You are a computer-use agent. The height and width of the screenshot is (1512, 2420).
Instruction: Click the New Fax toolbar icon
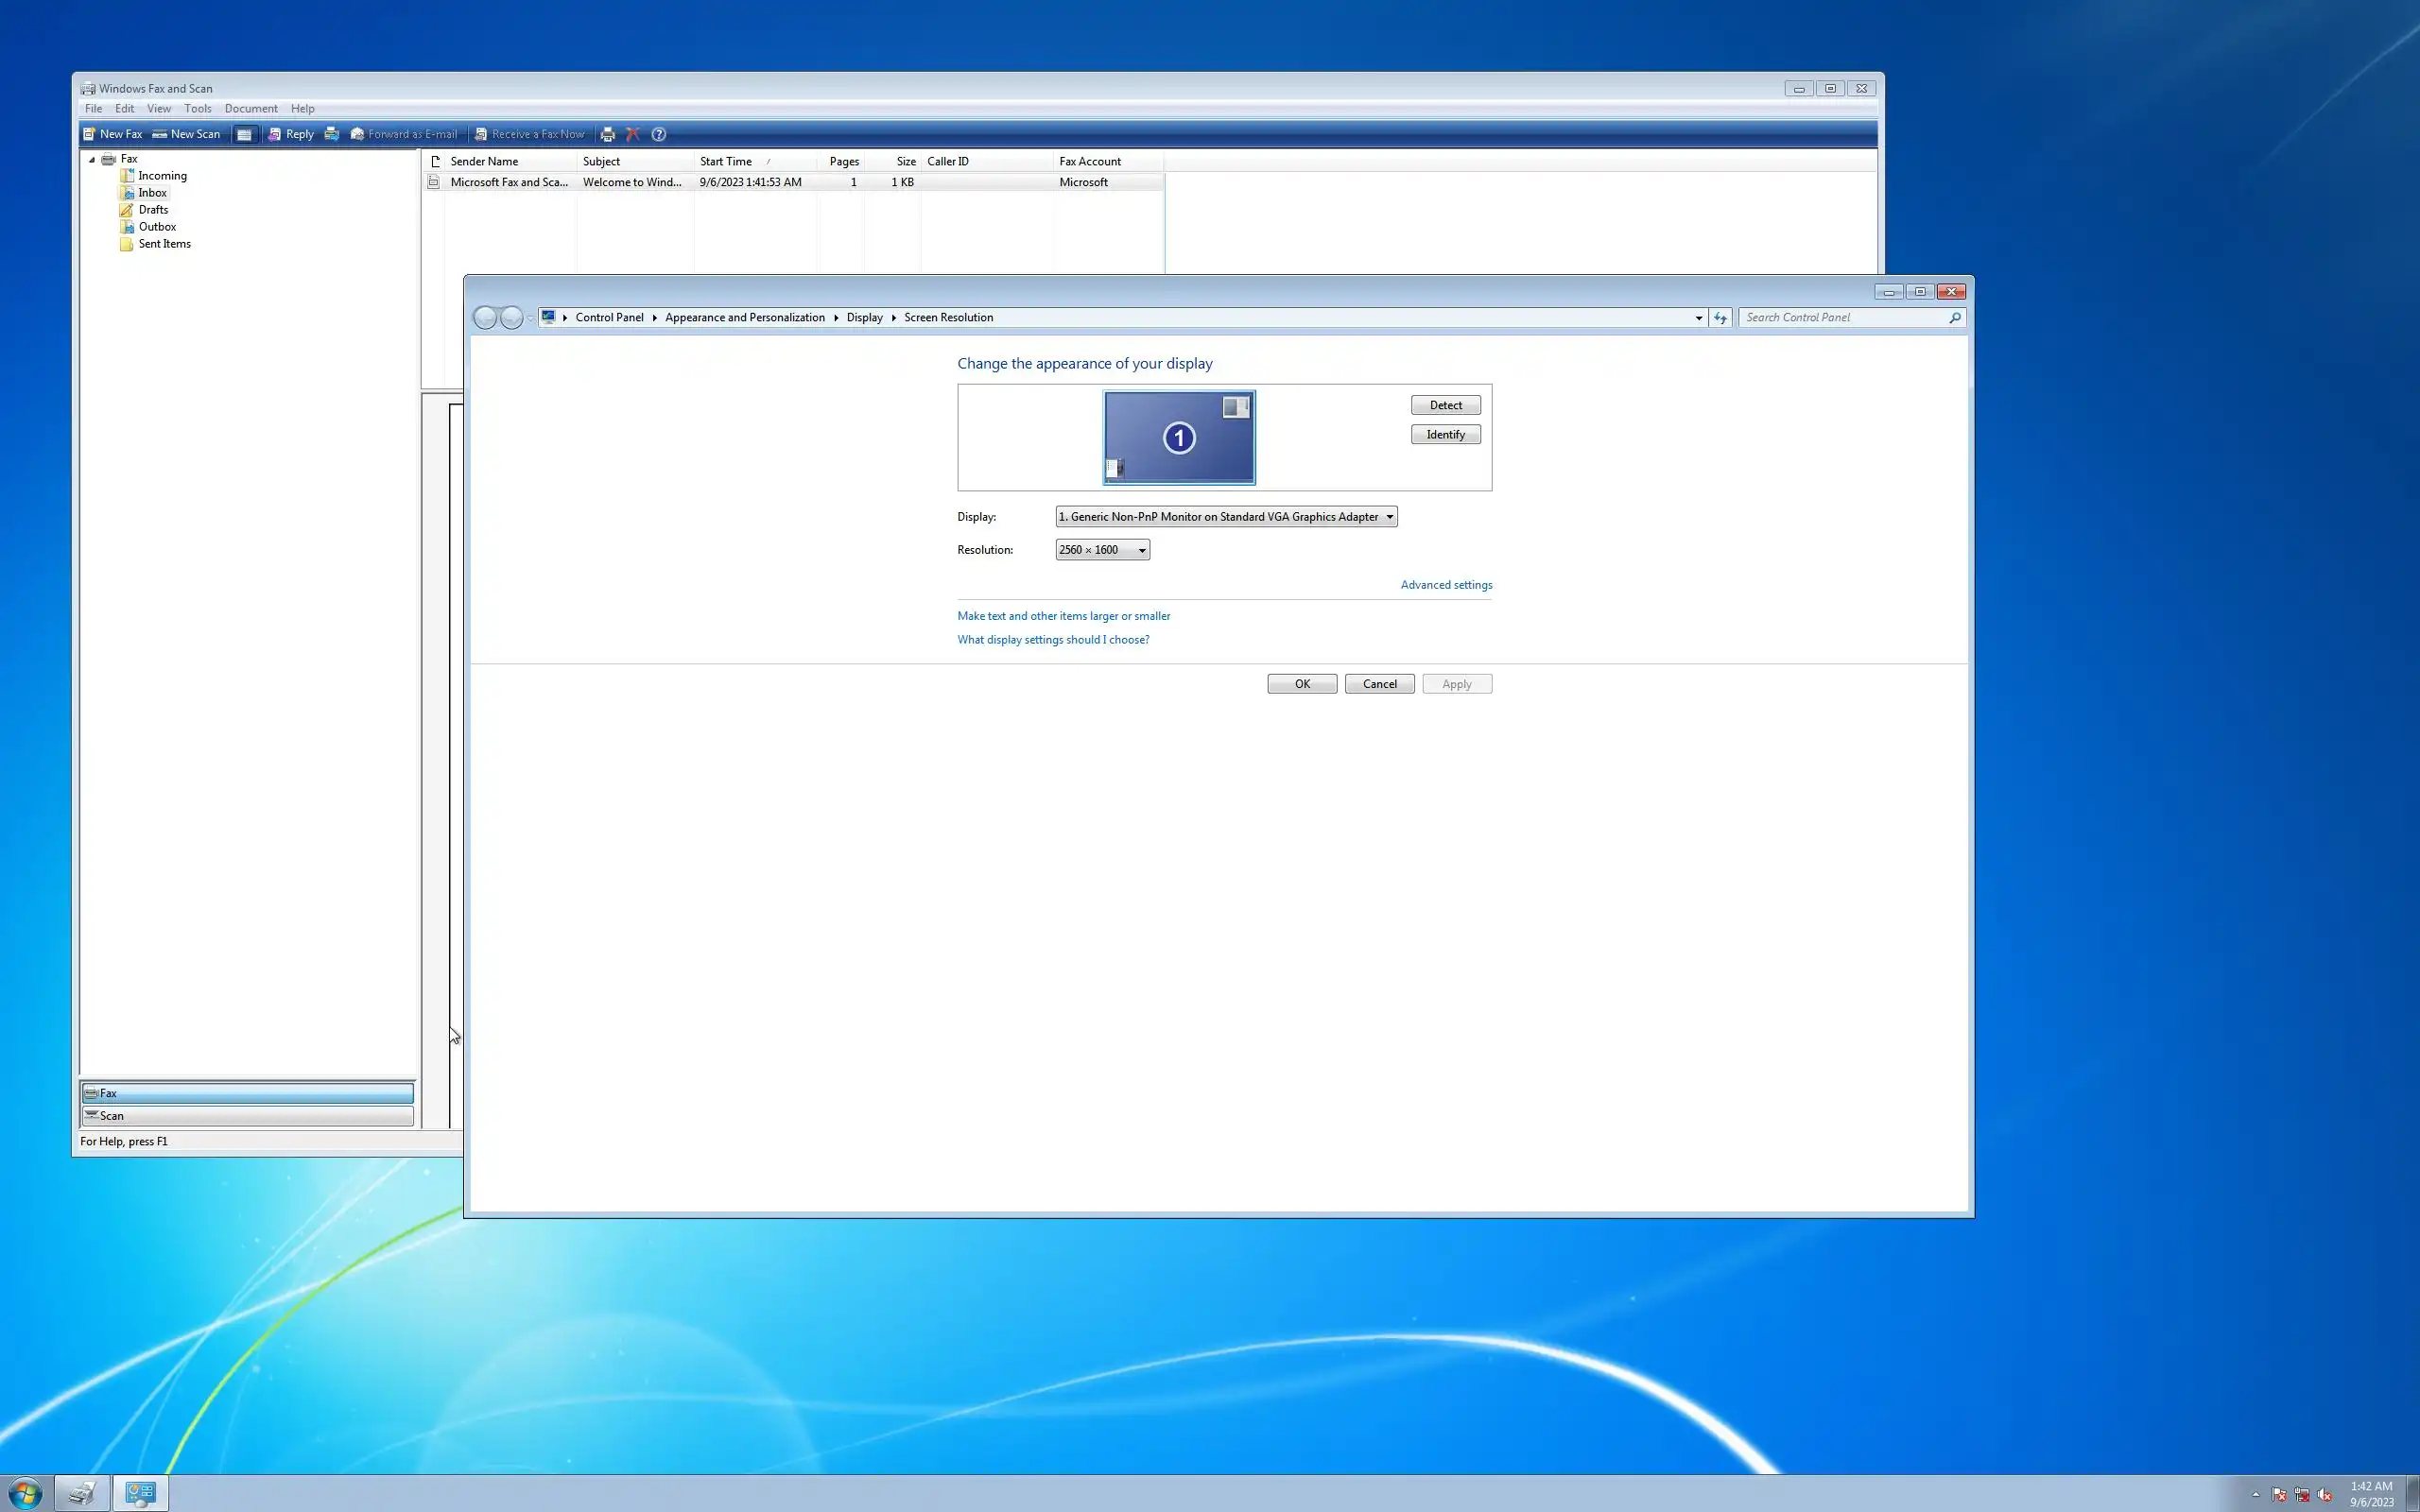pyautogui.click(x=90, y=134)
